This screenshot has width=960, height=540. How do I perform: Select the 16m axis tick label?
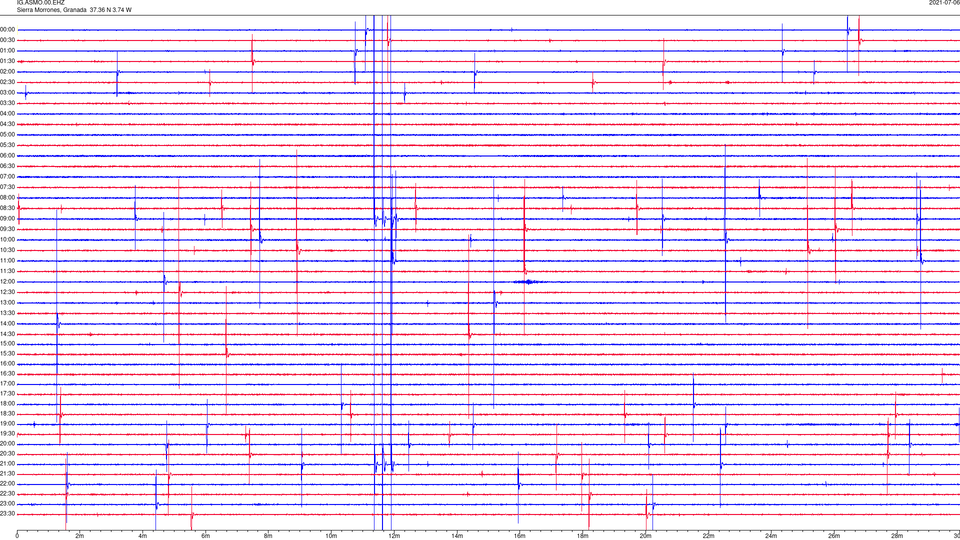[519, 536]
